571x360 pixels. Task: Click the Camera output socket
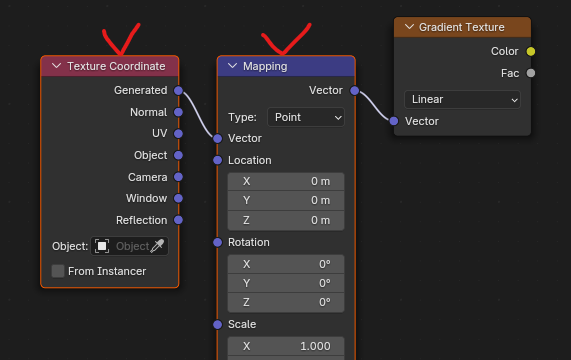point(178,177)
